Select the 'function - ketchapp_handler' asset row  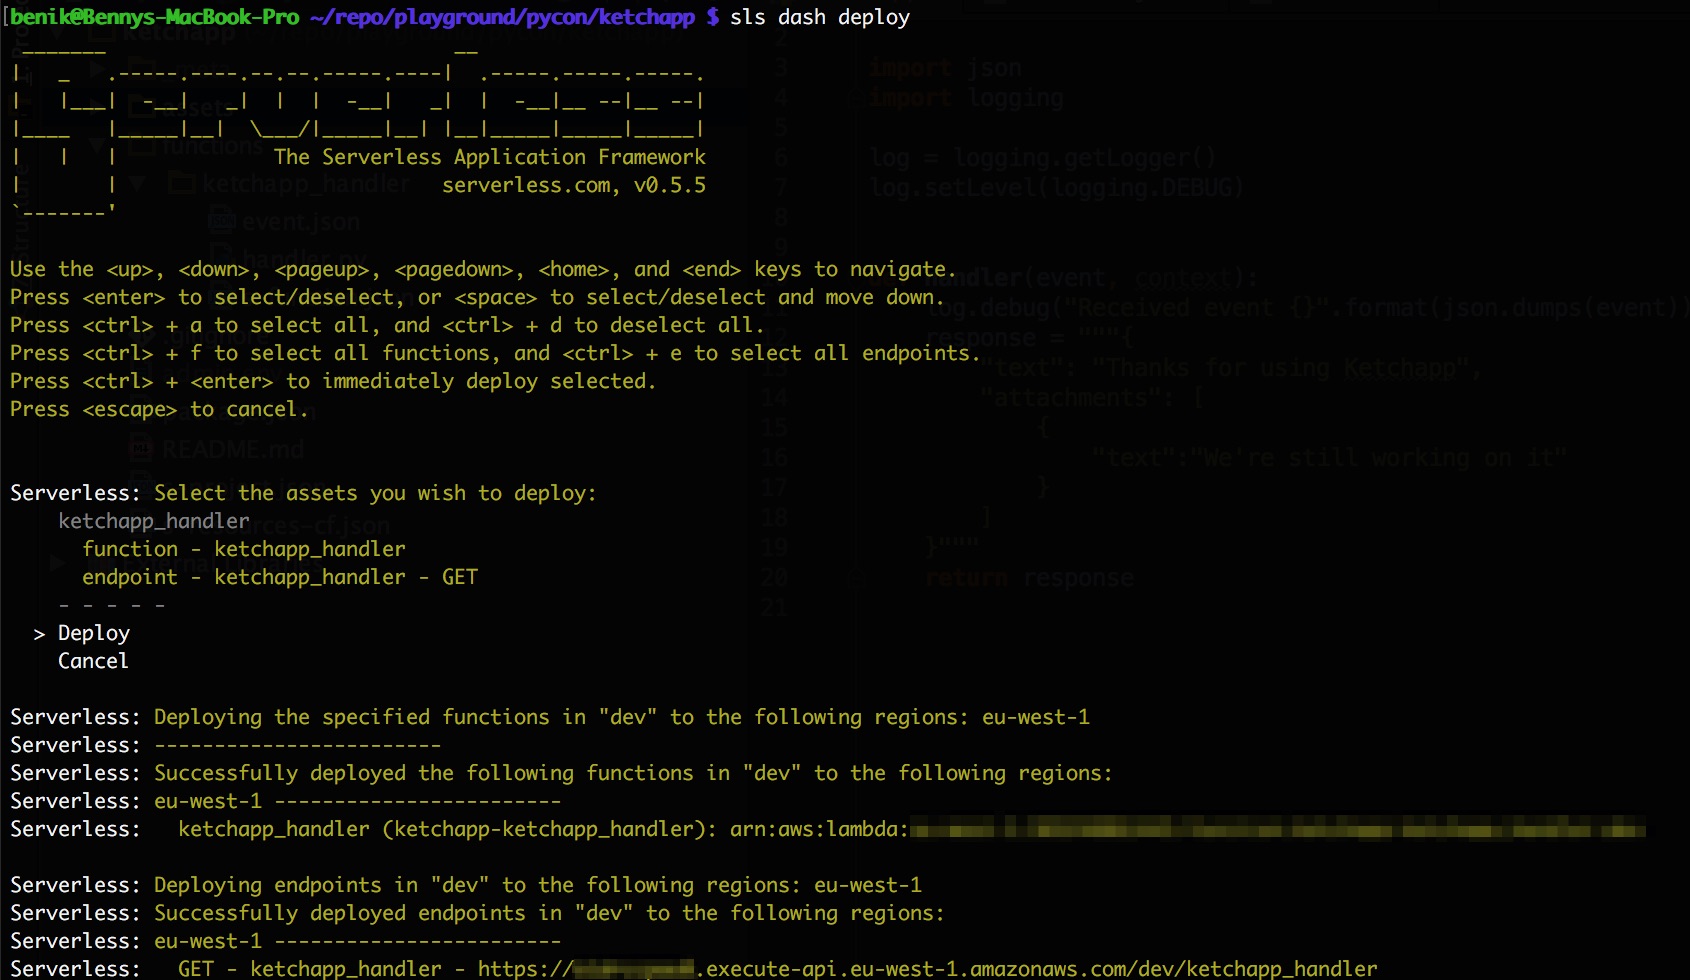(x=244, y=549)
